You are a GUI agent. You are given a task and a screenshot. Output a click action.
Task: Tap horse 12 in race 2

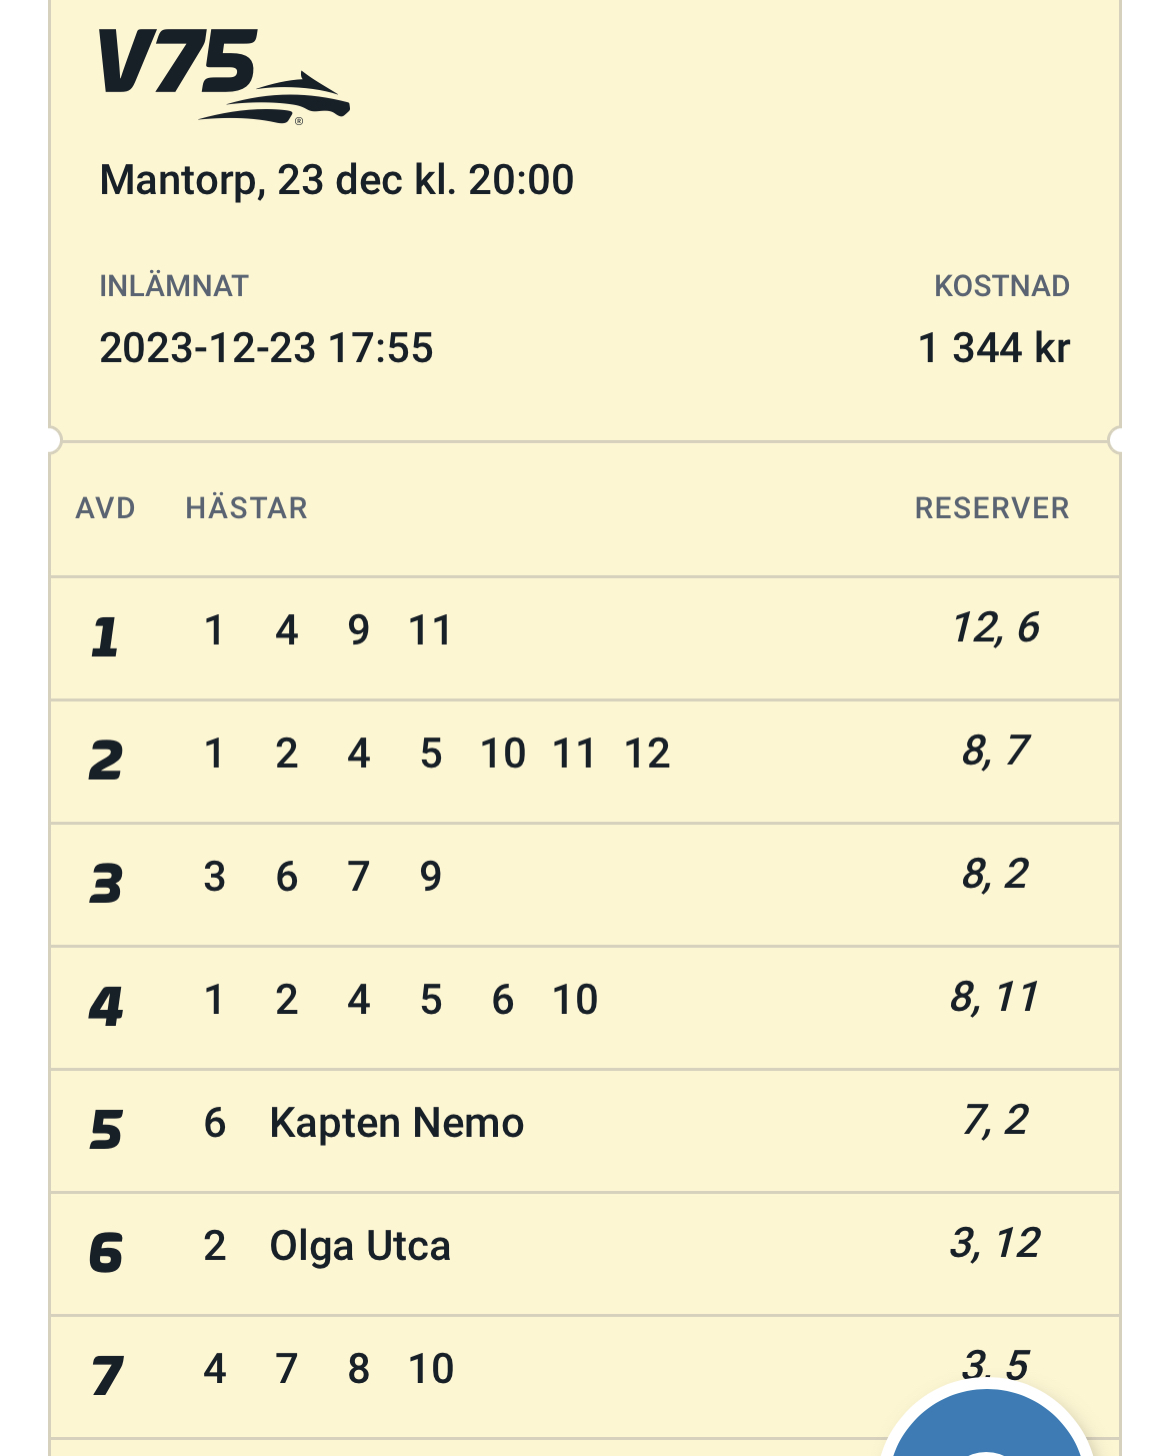point(647,753)
